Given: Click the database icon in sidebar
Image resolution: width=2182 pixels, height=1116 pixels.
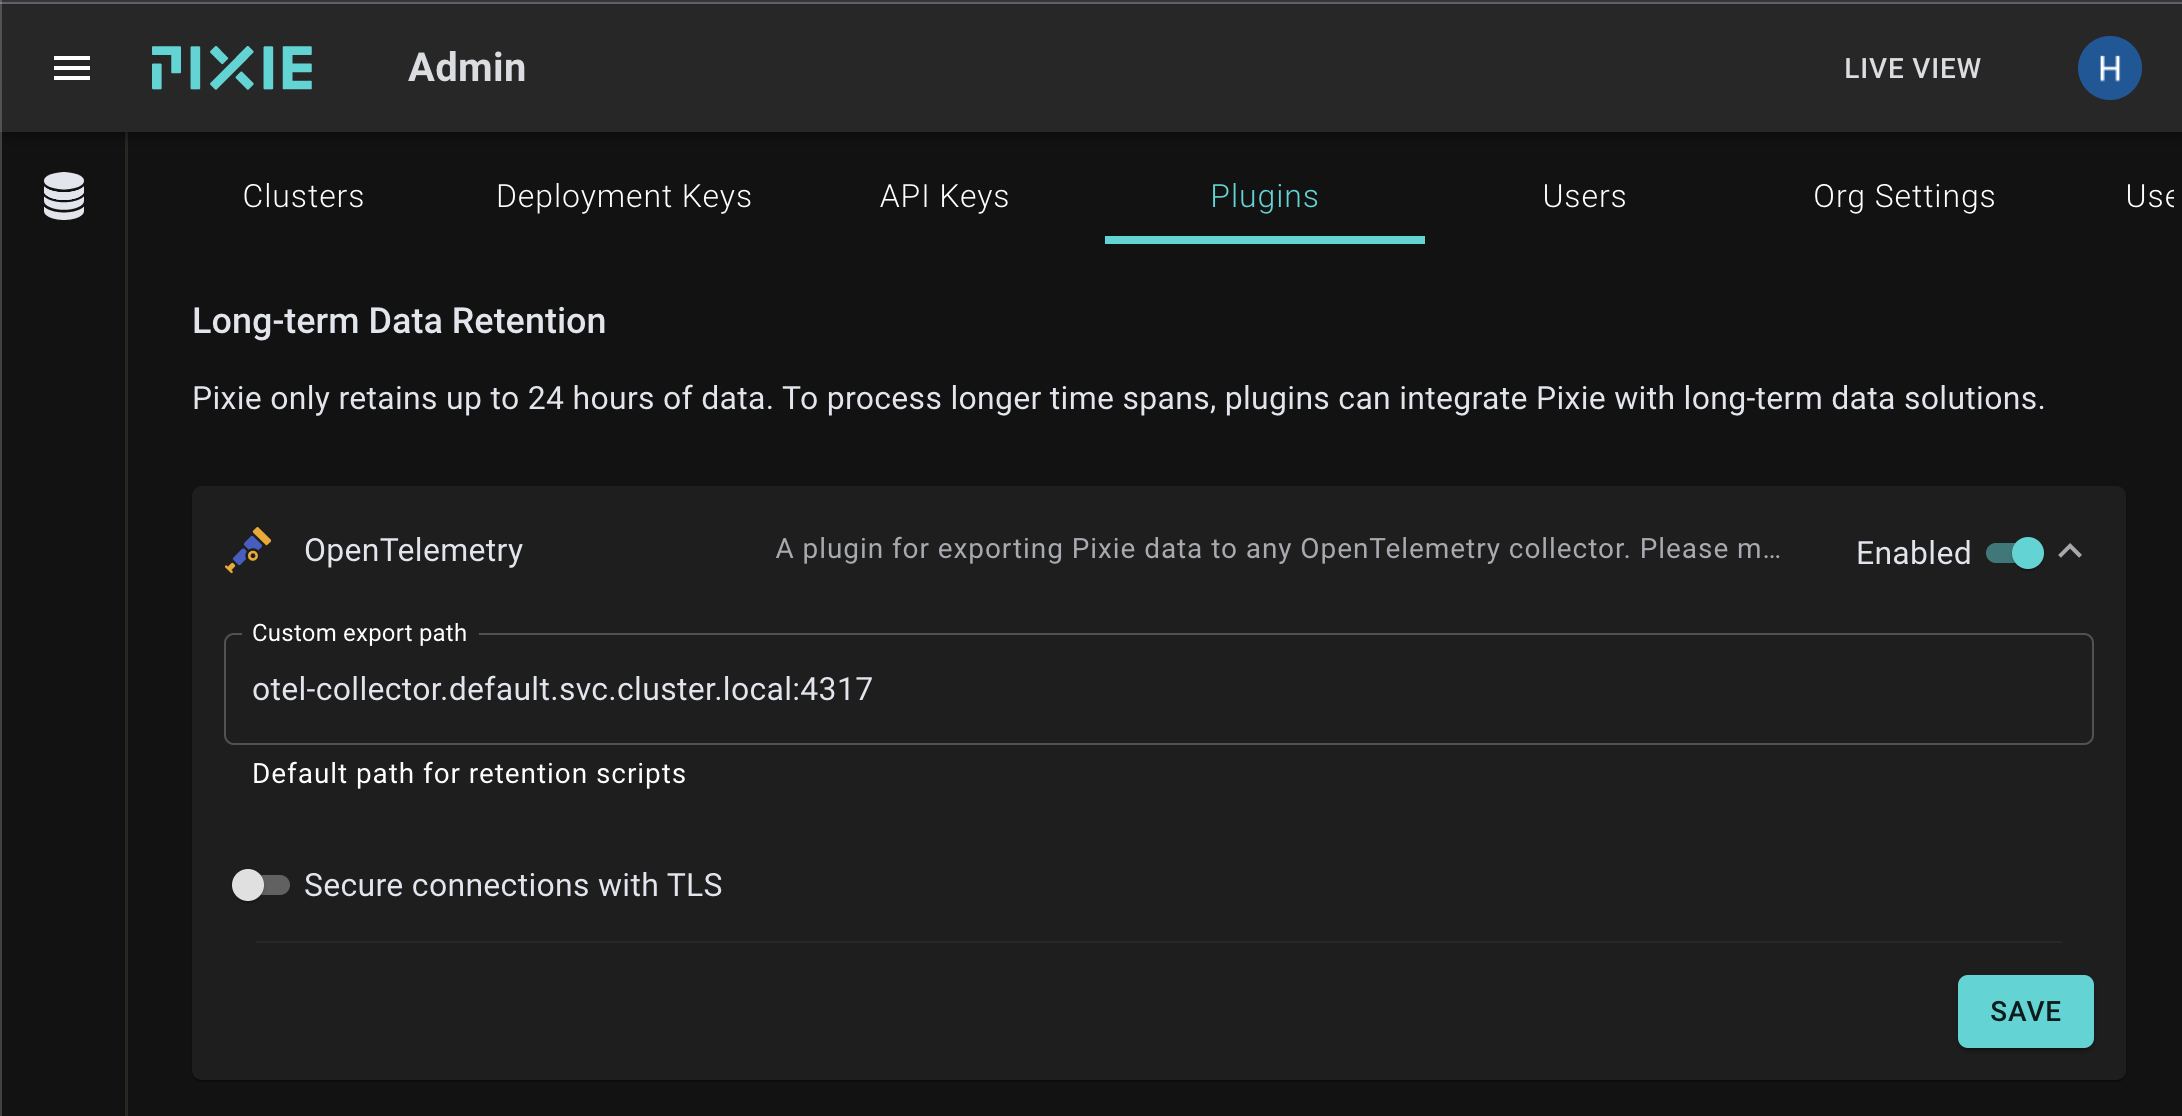Looking at the screenshot, I should click(64, 196).
